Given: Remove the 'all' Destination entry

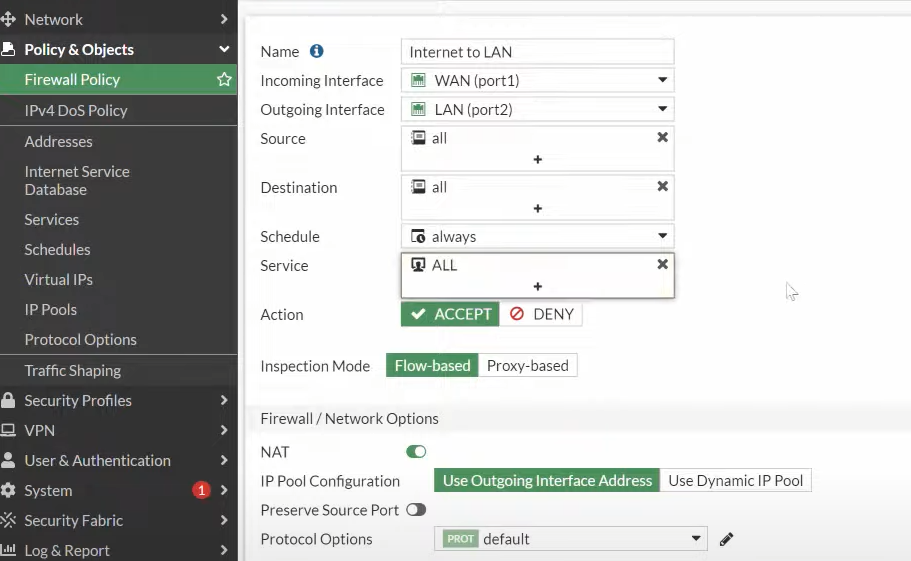Looking at the screenshot, I should [662, 186].
